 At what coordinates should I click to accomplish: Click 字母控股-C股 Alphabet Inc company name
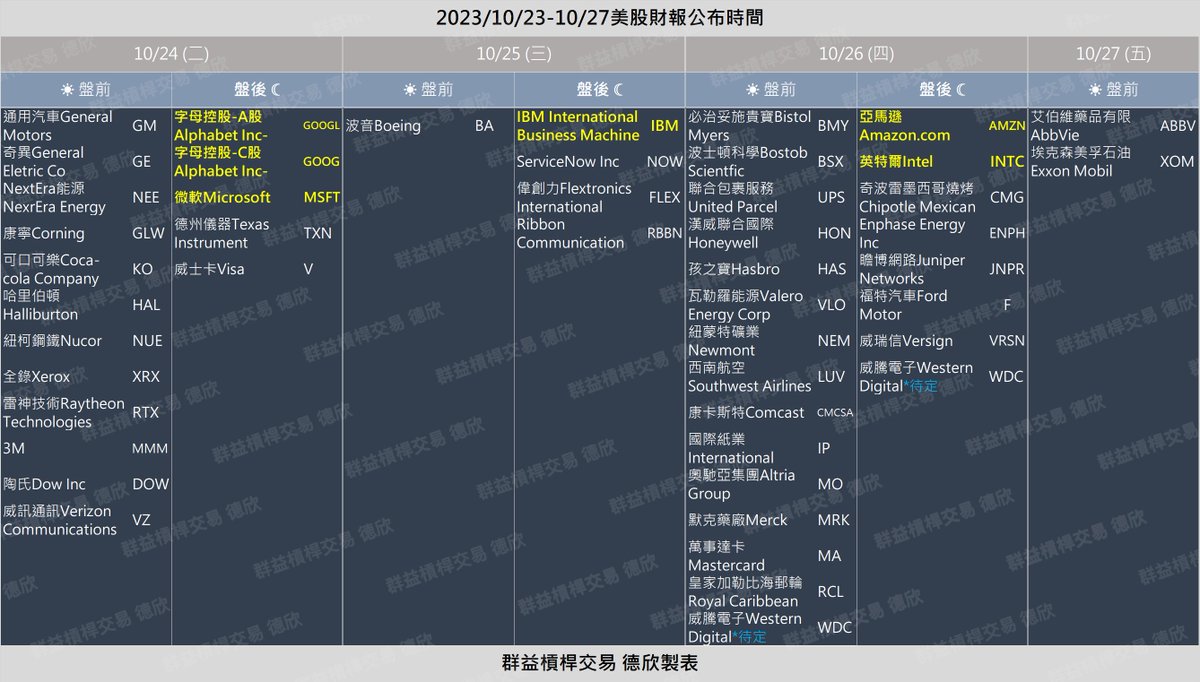220,162
